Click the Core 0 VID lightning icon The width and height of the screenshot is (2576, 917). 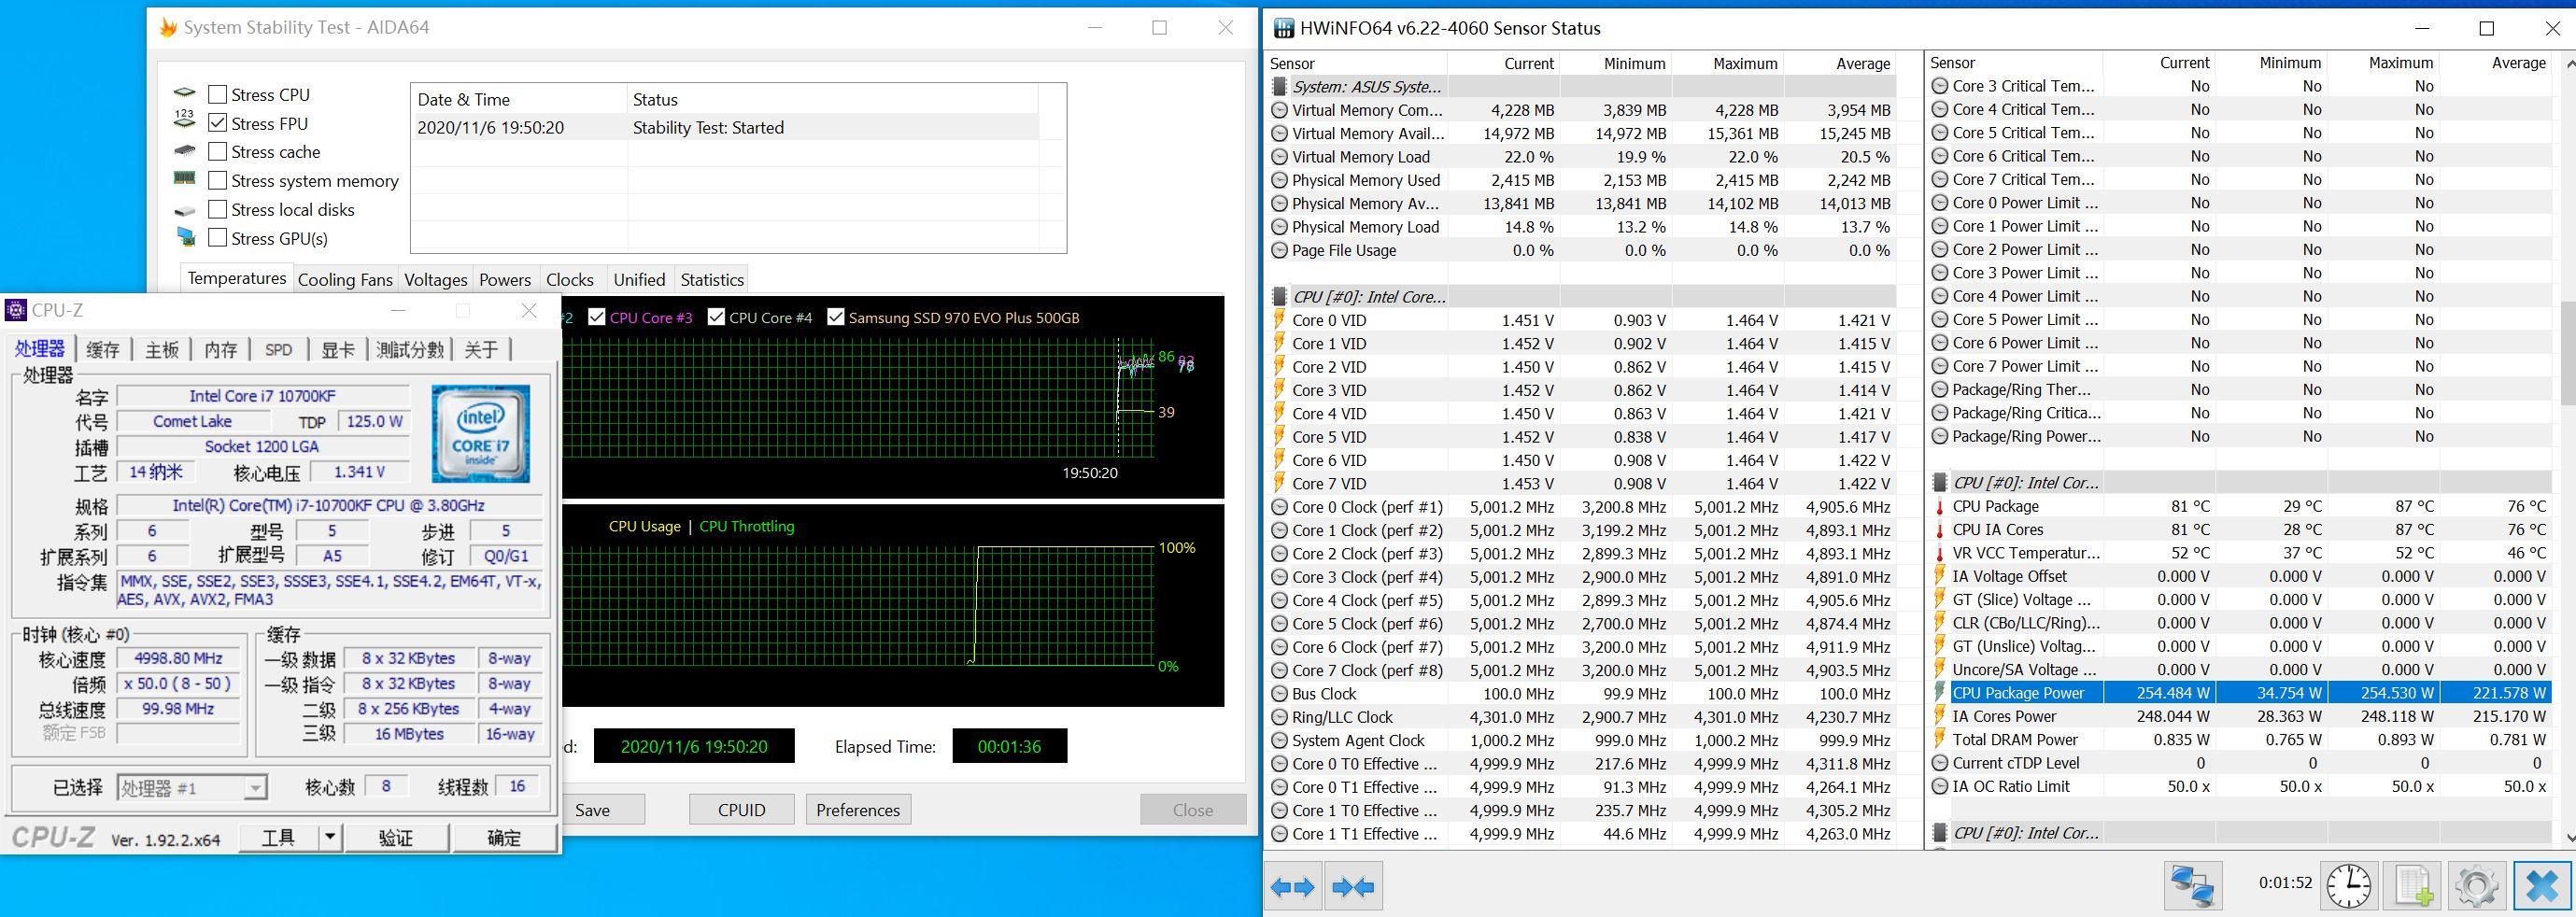[1279, 320]
